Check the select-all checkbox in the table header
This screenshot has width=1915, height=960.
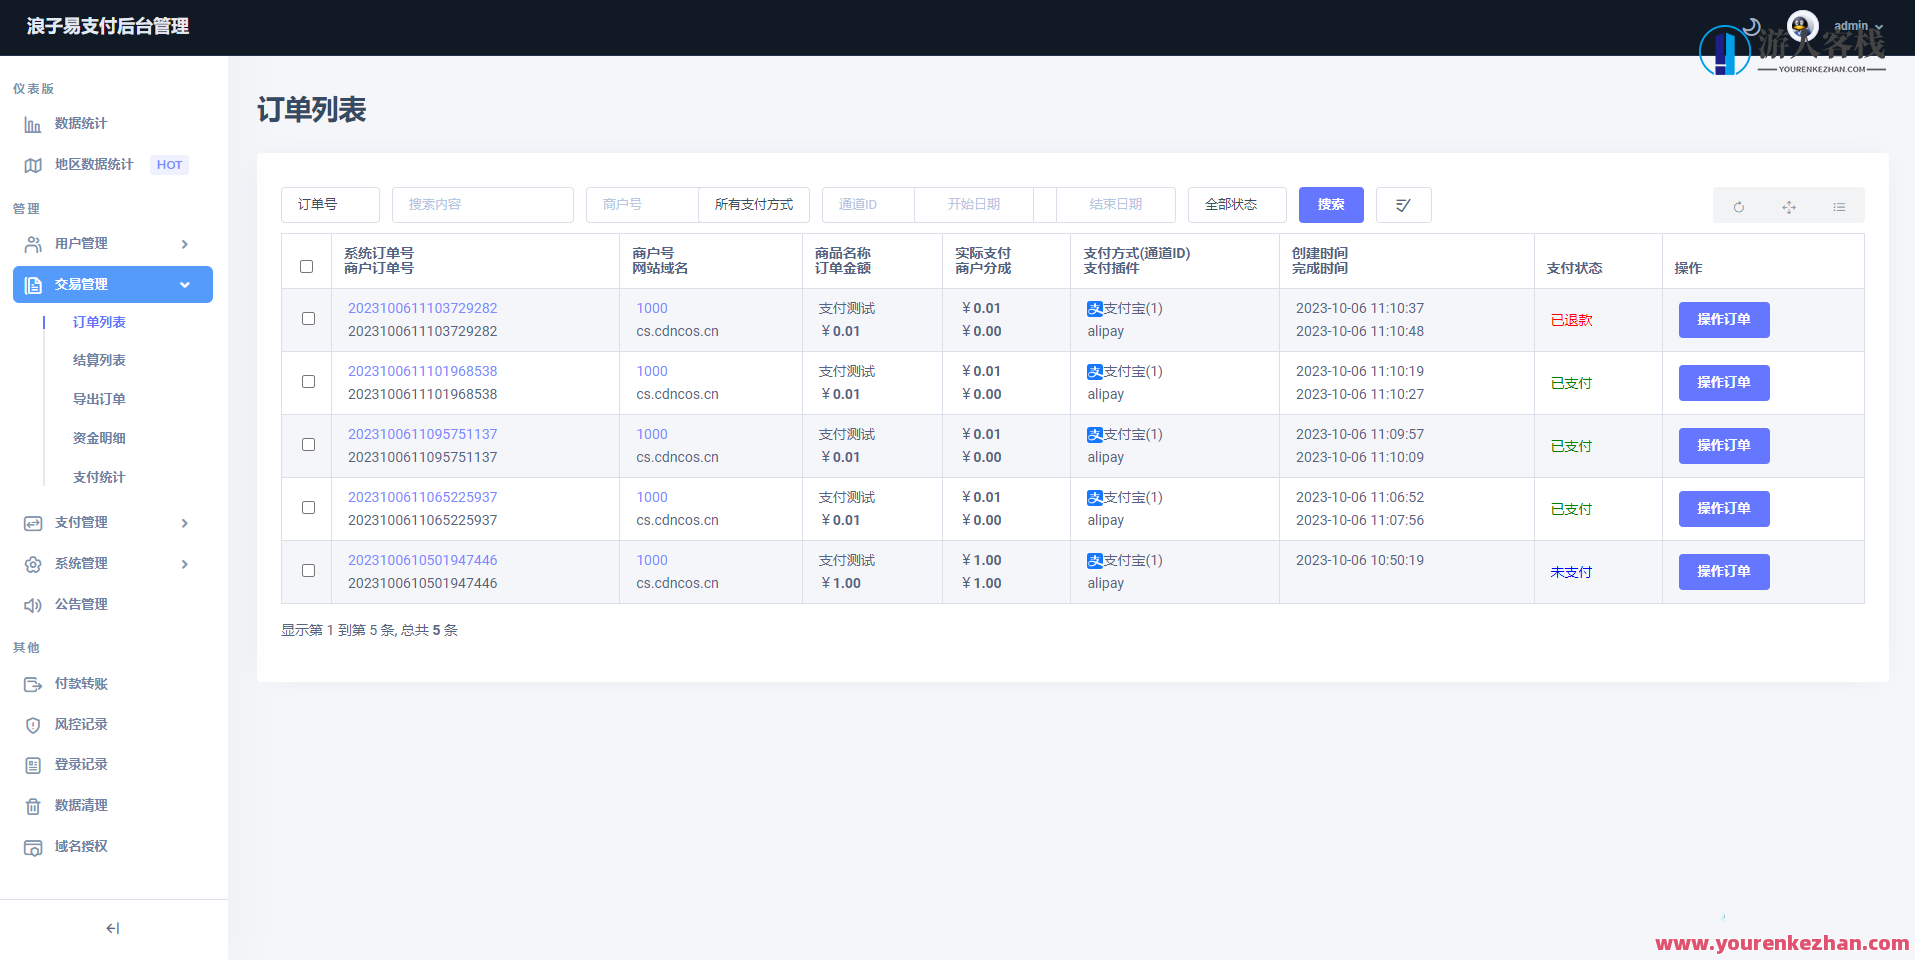point(307,266)
